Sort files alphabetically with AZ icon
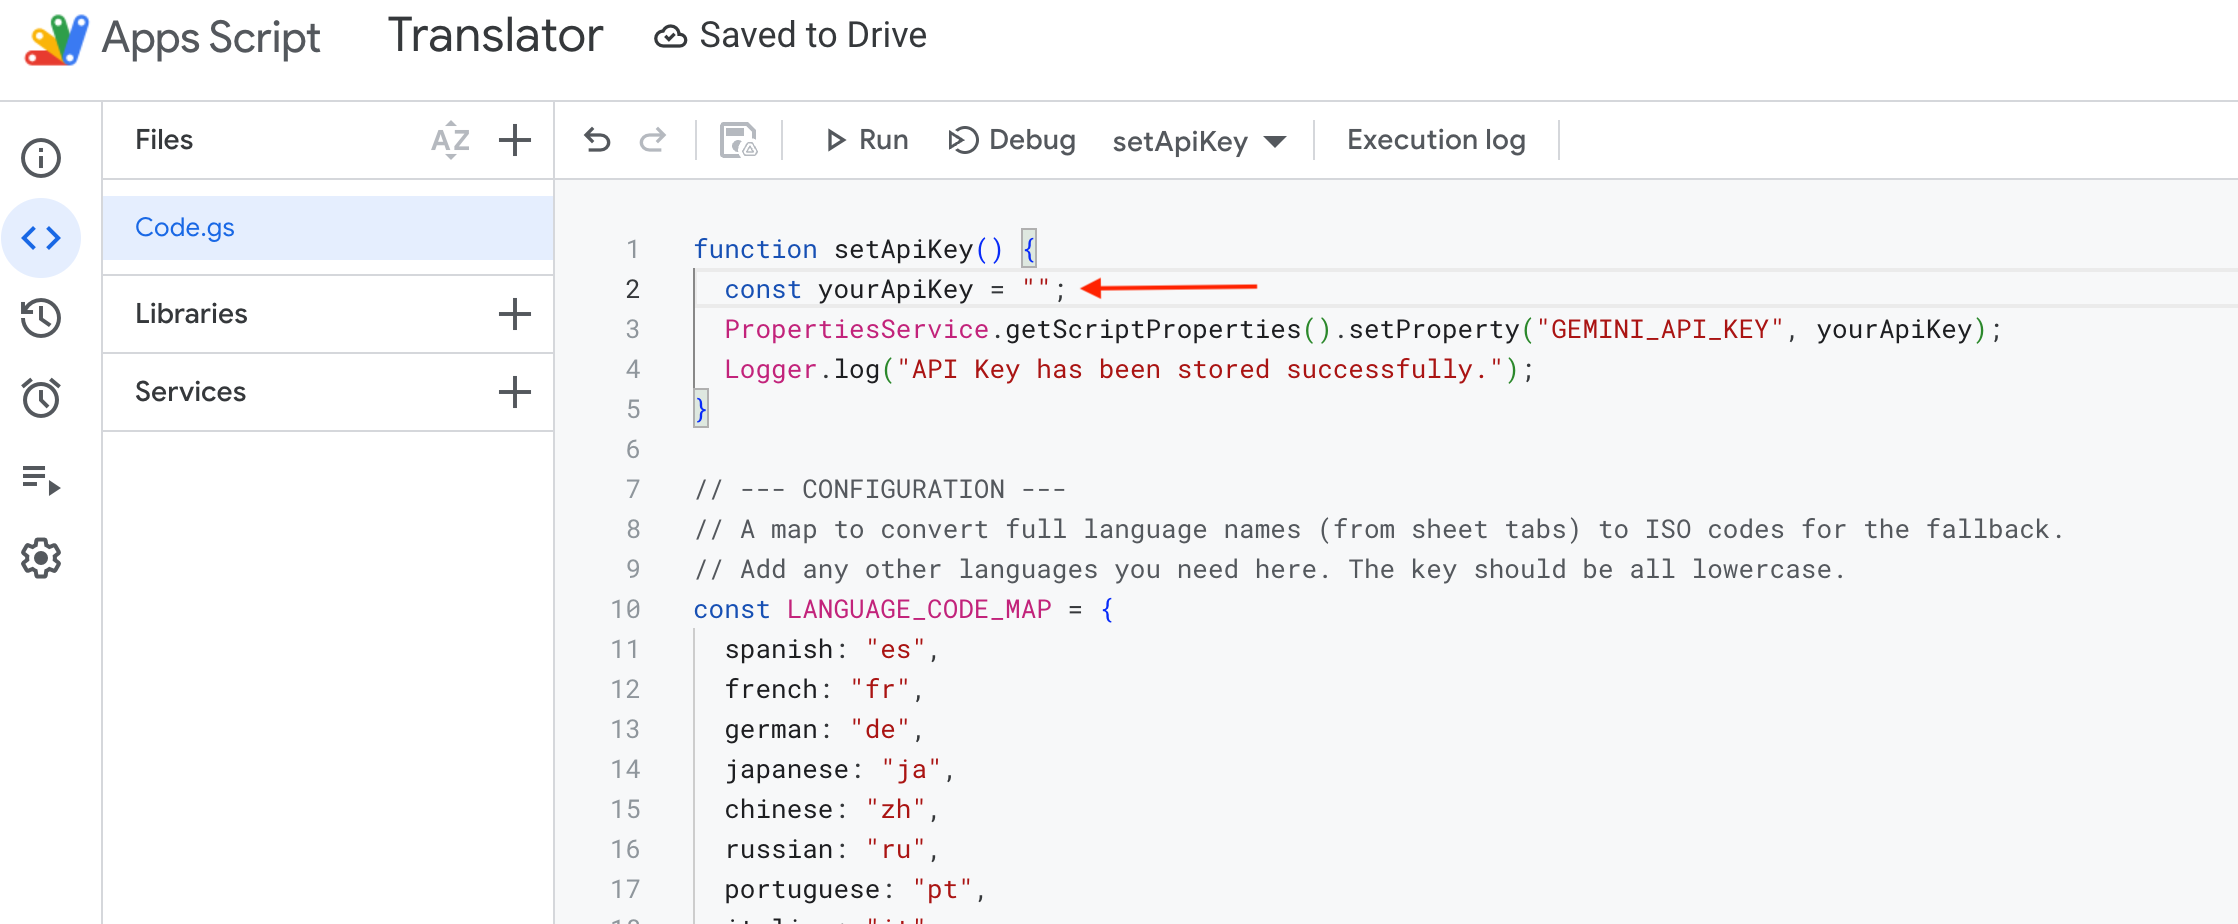Image resolution: width=2238 pixels, height=924 pixels. [x=450, y=140]
